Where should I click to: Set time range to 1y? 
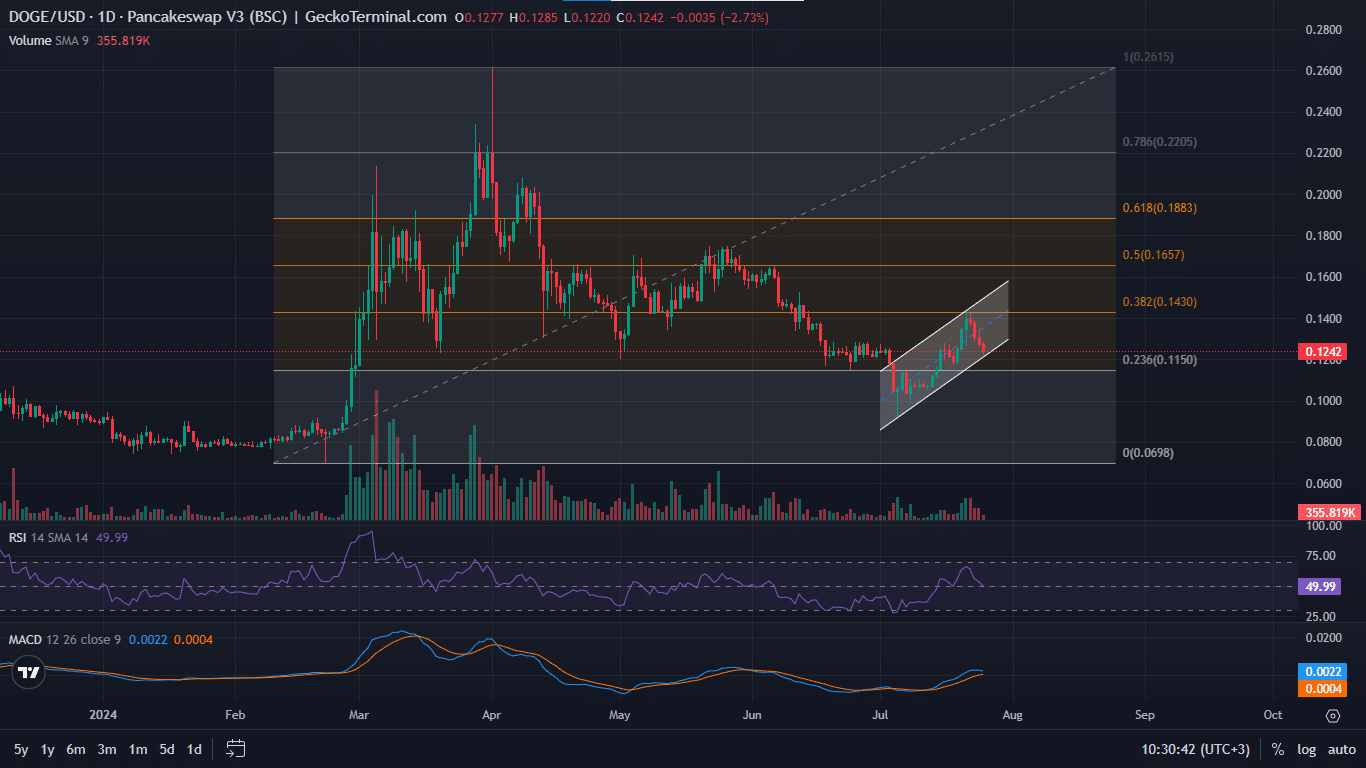point(47,749)
